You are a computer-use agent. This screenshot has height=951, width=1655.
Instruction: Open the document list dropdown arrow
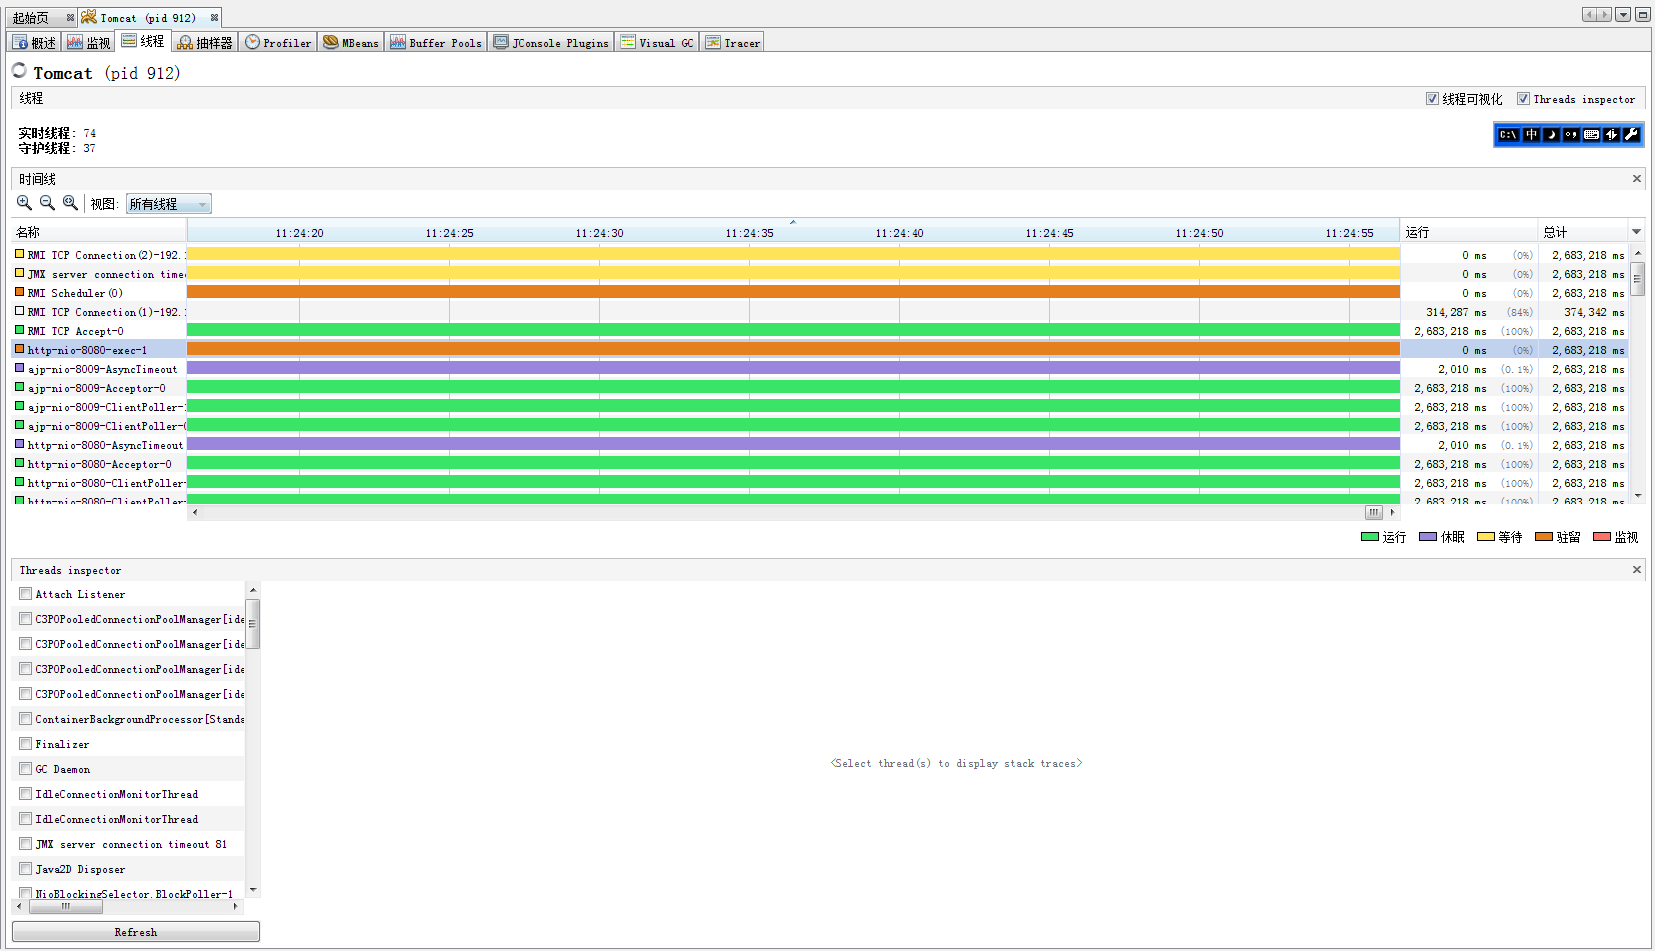tap(1623, 15)
